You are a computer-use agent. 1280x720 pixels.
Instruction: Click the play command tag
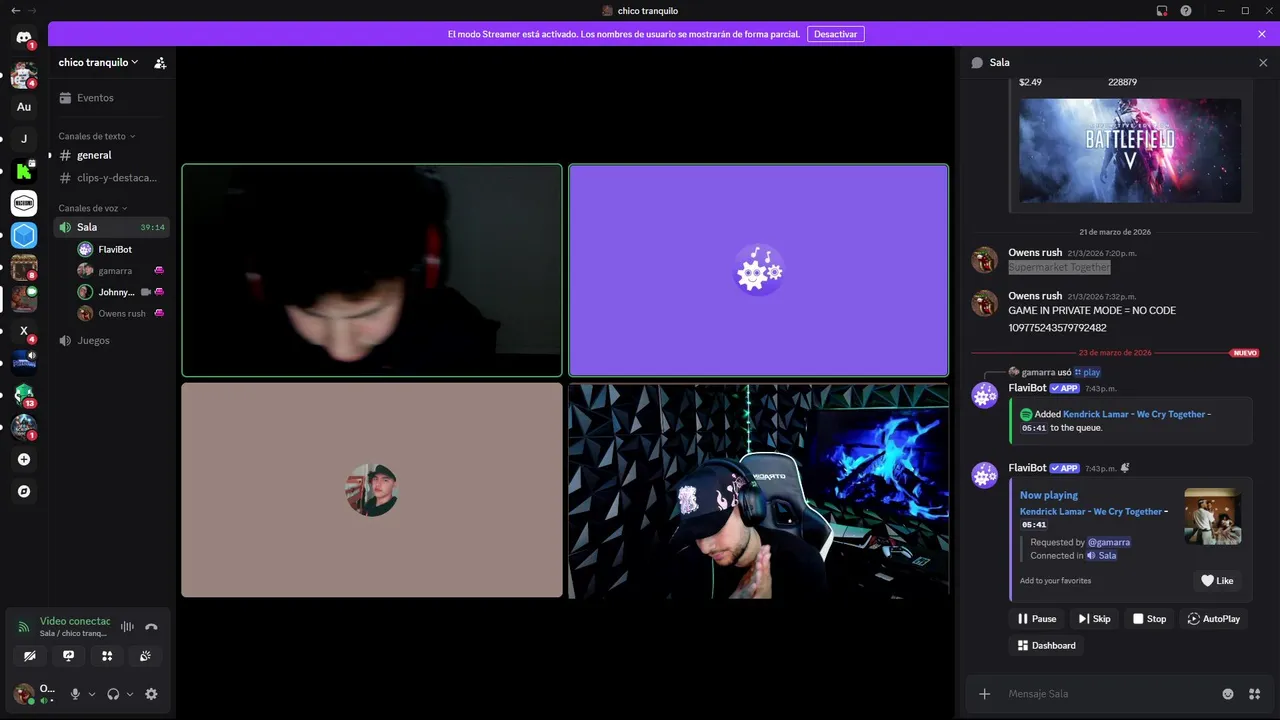1088,372
